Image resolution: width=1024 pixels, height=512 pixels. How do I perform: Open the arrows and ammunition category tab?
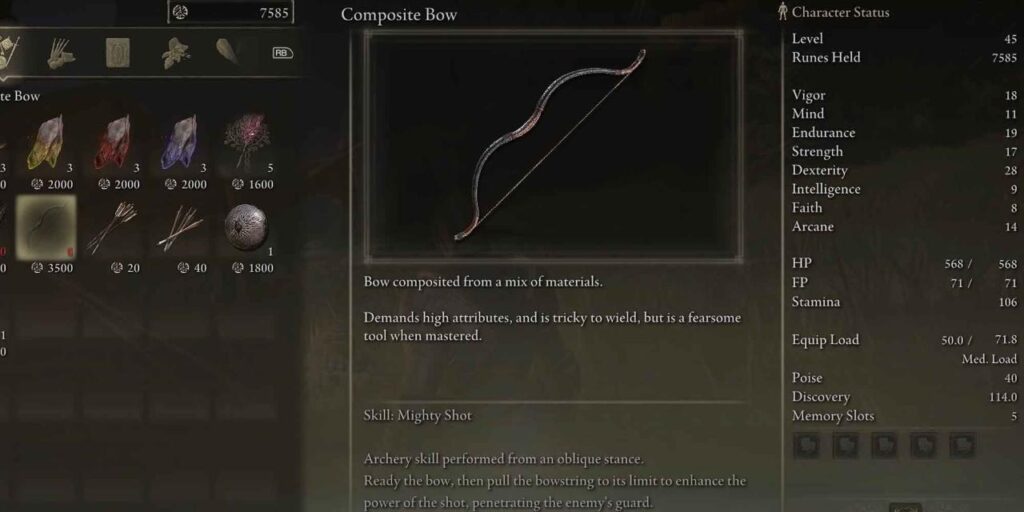pos(61,52)
